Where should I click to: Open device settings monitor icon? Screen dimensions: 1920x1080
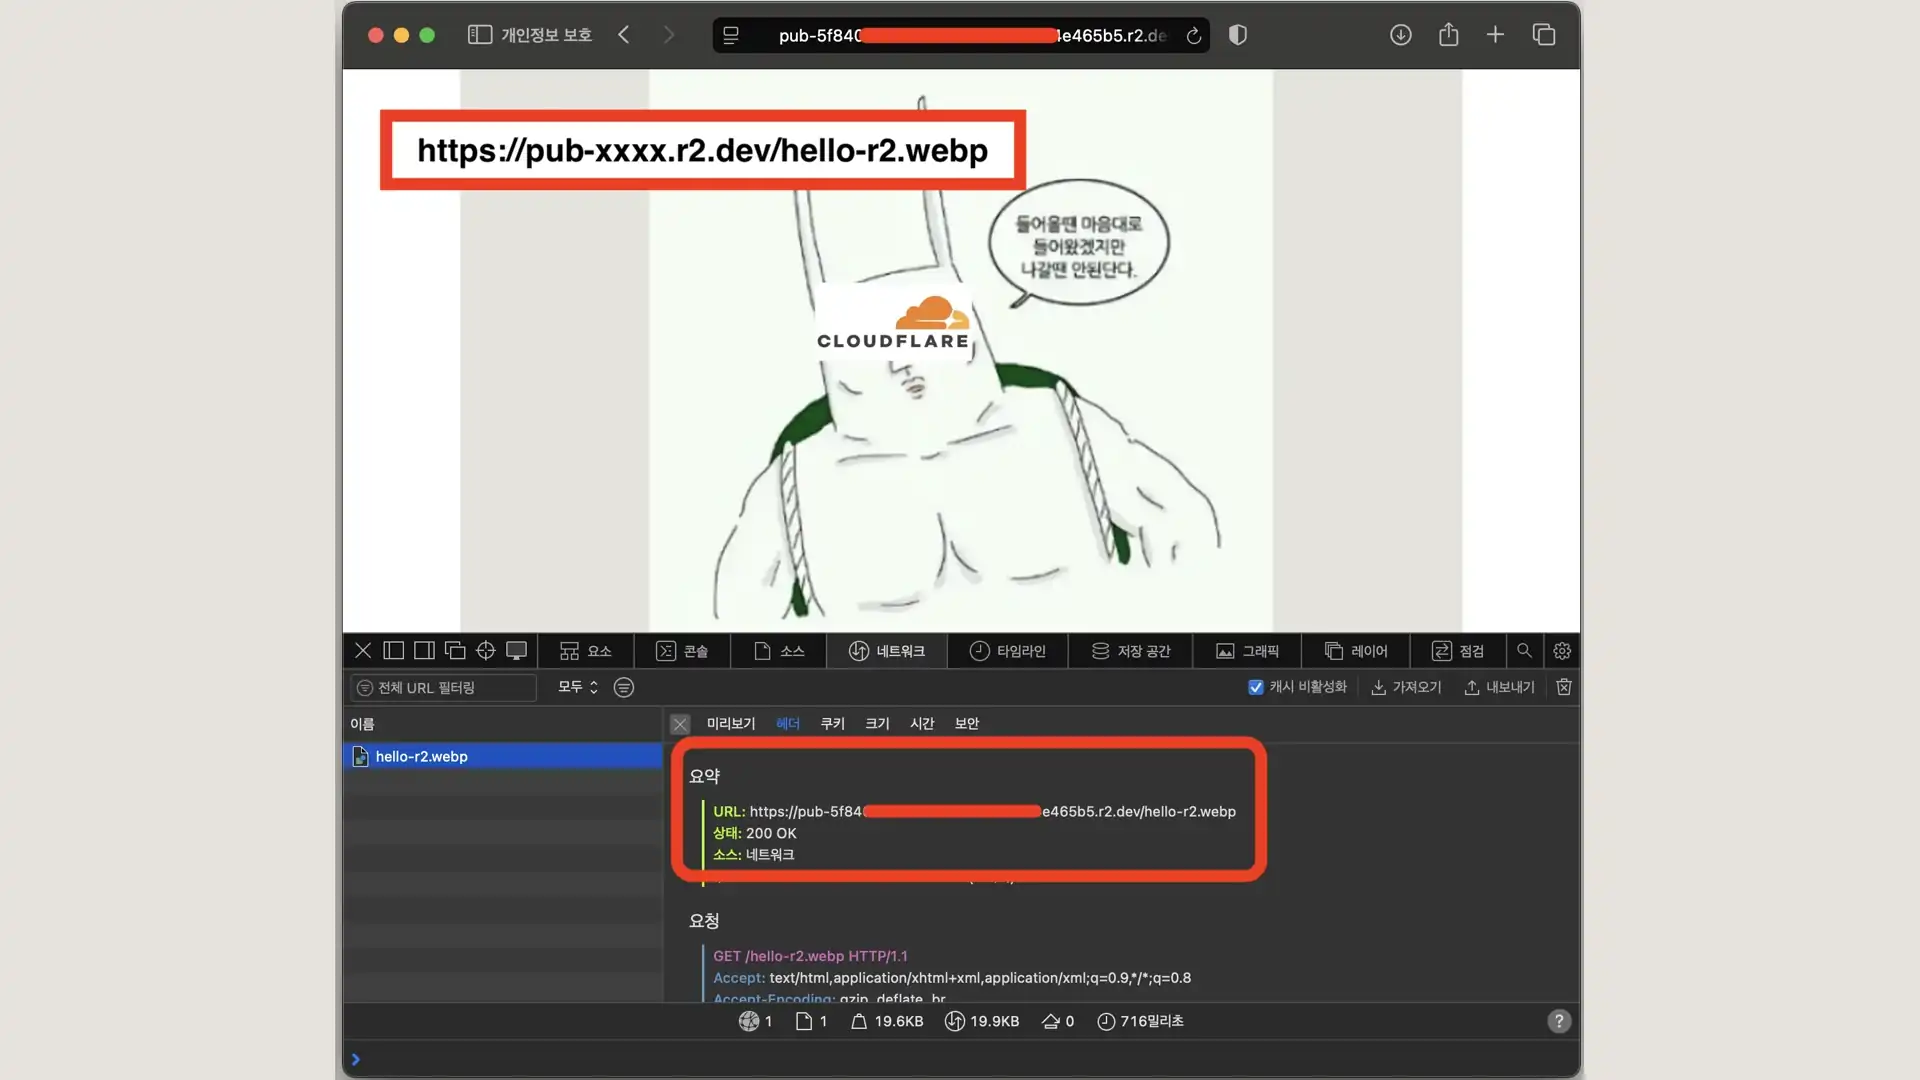tap(517, 651)
